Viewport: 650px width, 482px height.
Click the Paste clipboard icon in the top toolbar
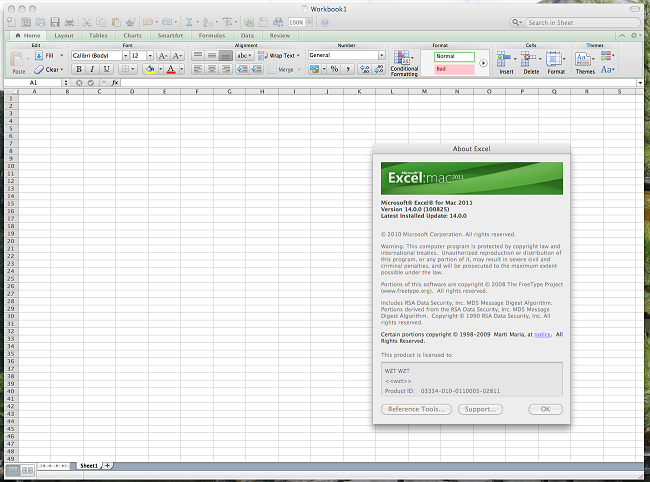click(x=116, y=22)
